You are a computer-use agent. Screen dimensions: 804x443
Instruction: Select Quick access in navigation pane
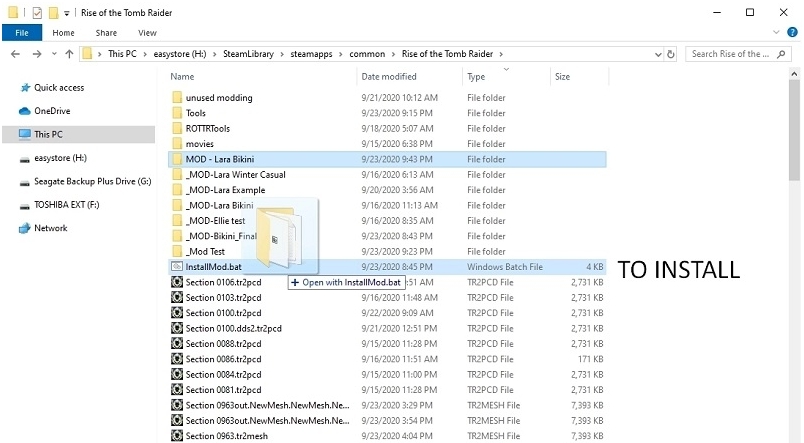pos(59,88)
